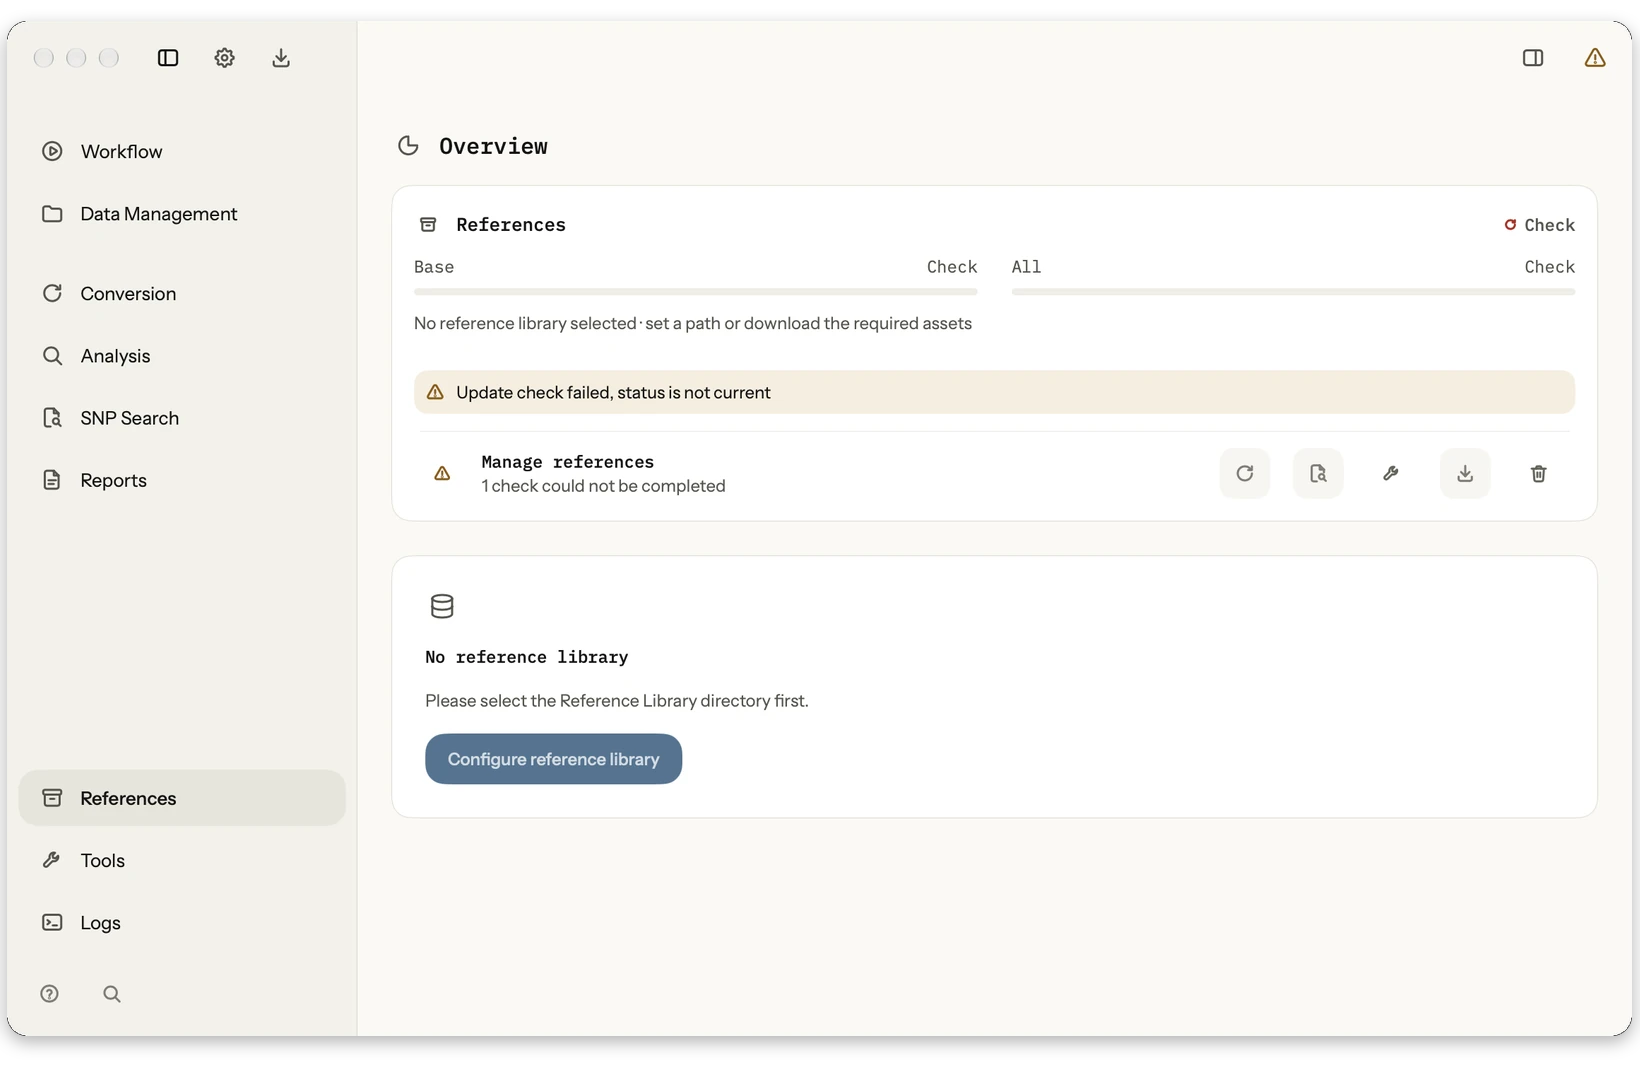Image resolution: width=1640 pixels, height=1075 pixels.
Task: Click the Base progress bar
Action: tap(695, 292)
